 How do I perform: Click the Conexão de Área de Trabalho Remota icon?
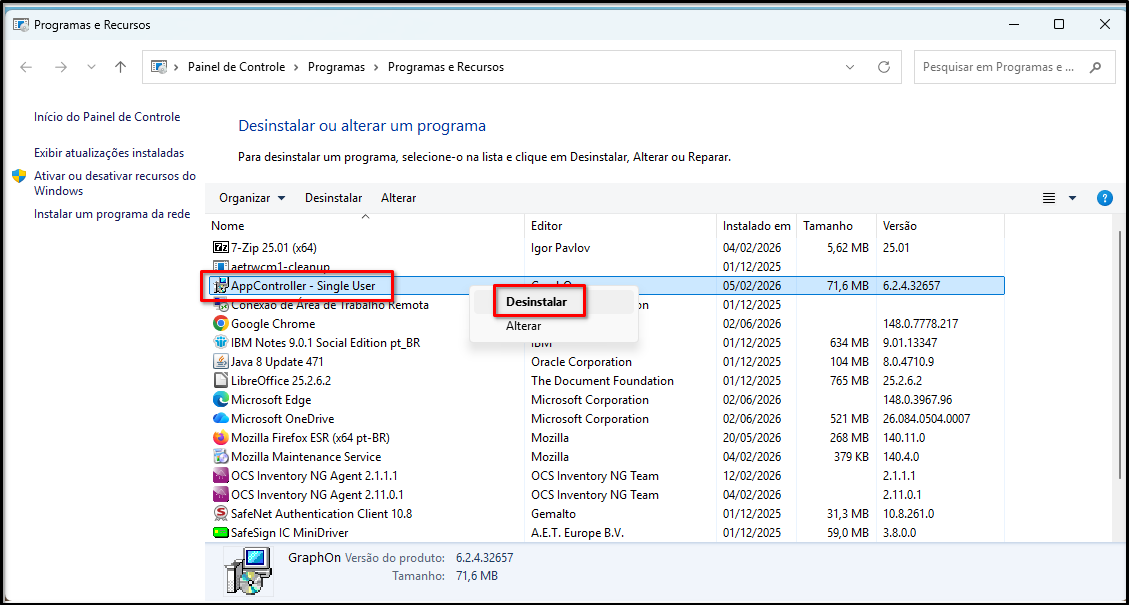pyautogui.click(x=221, y=305)
